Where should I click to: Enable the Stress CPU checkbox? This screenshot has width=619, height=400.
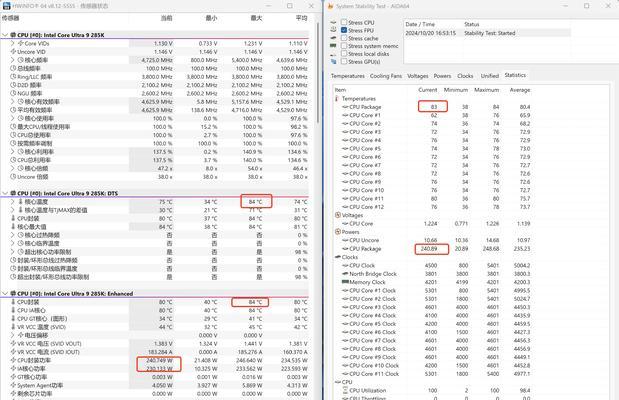[x=344, y=23]
